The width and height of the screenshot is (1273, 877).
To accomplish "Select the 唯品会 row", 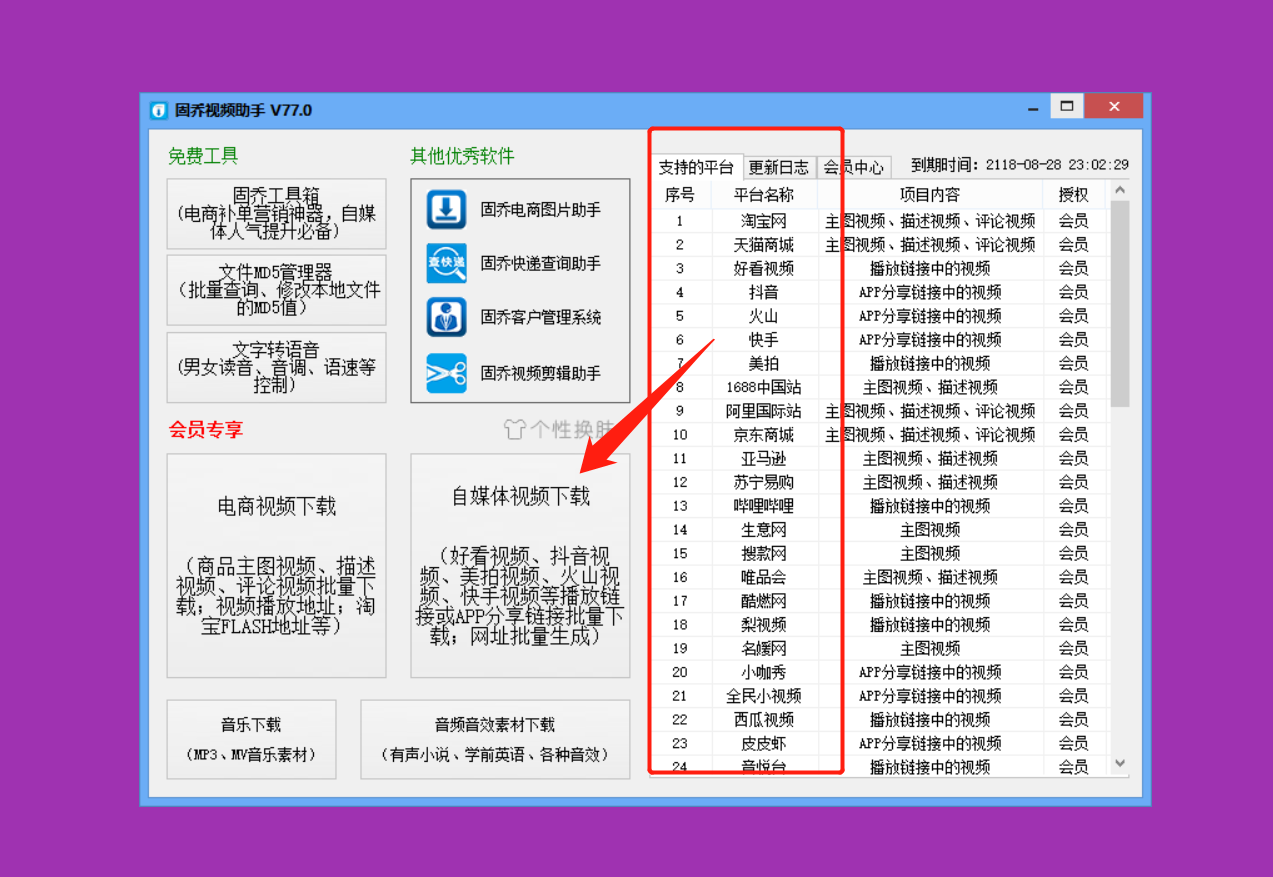I will (879, 577).
